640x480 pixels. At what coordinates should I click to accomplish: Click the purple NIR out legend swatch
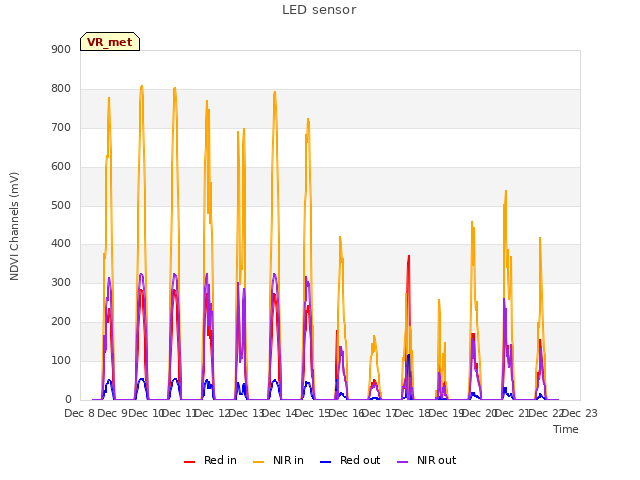point(402,462)
